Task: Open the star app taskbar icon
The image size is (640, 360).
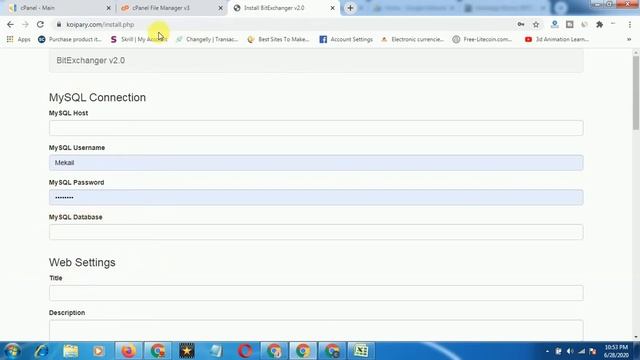Action: [187, 351]
